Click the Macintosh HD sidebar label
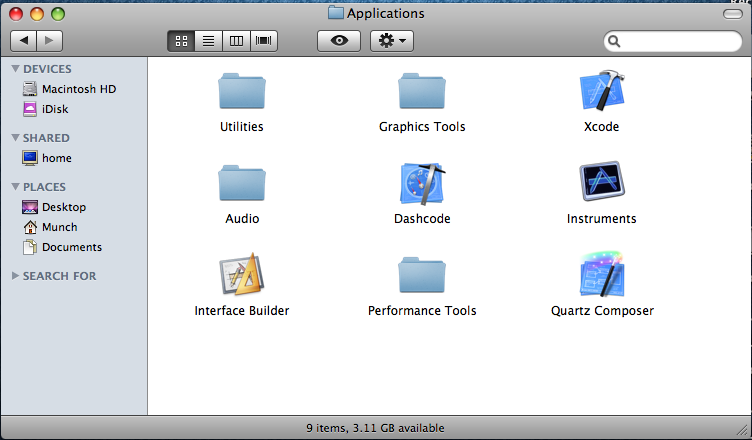The width and height of the screenshot is (752, 440). point(79,89)
